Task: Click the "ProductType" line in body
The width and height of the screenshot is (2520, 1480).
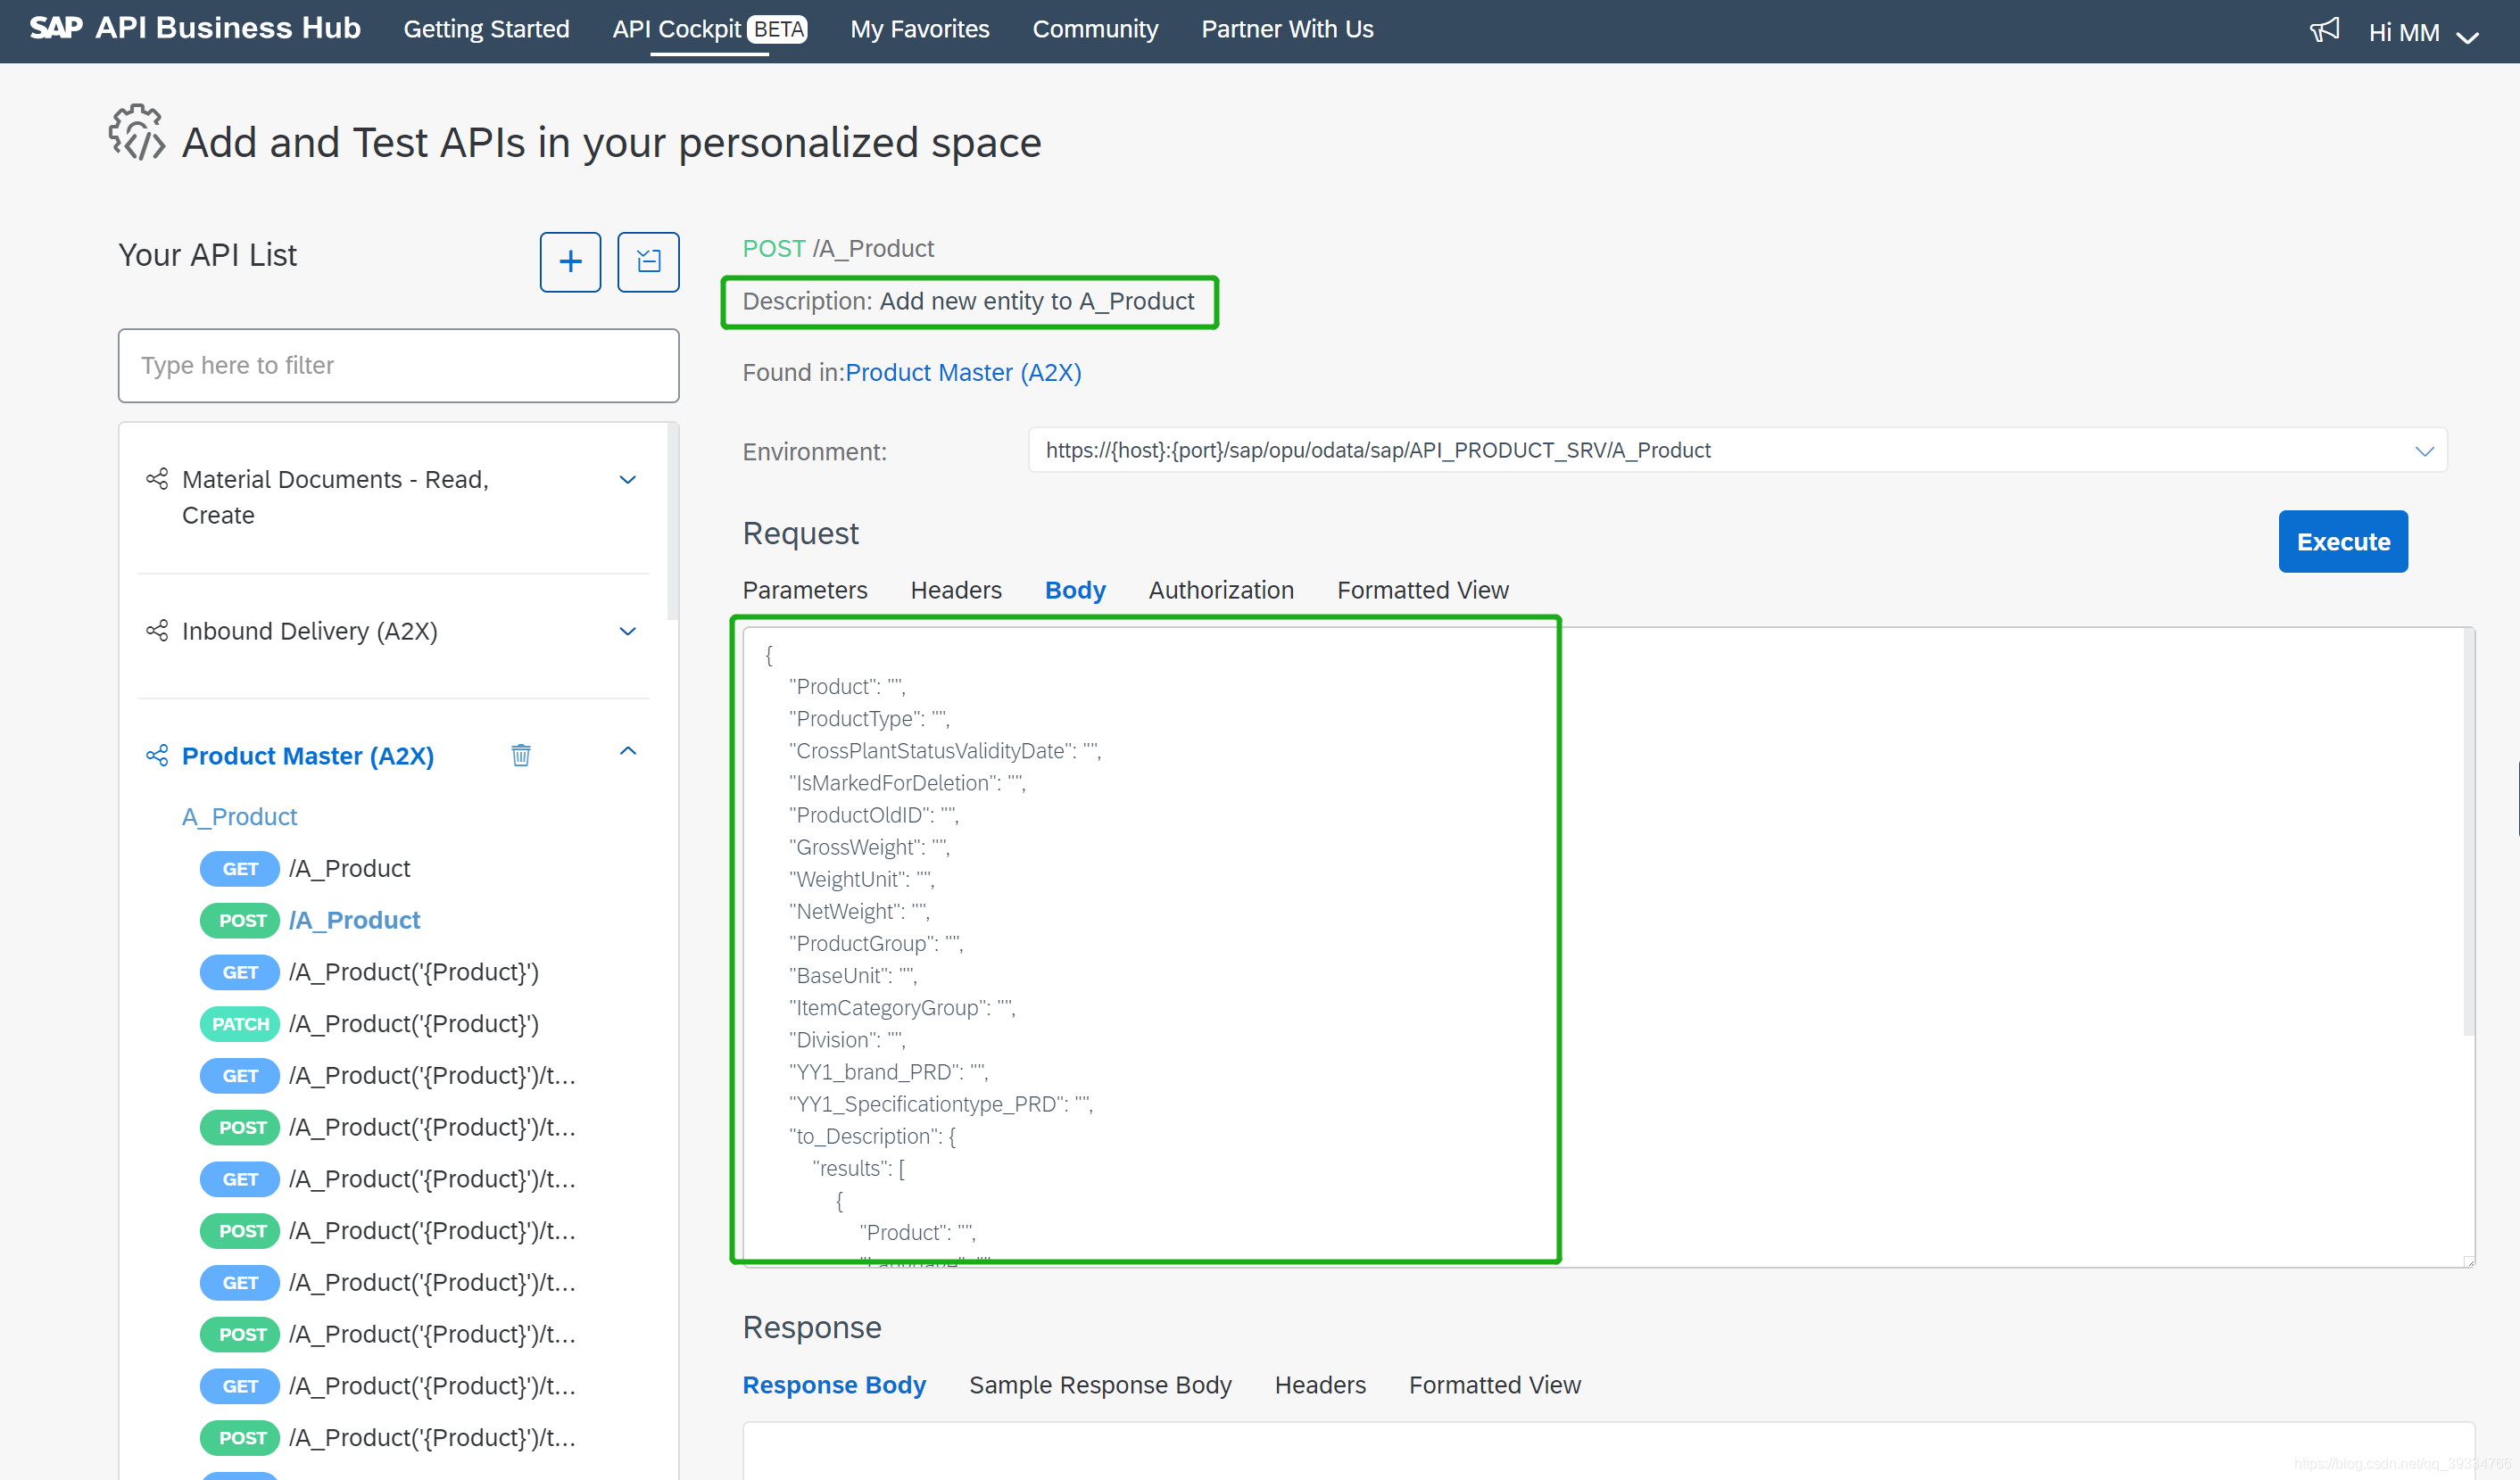Action: click(869, 718)
